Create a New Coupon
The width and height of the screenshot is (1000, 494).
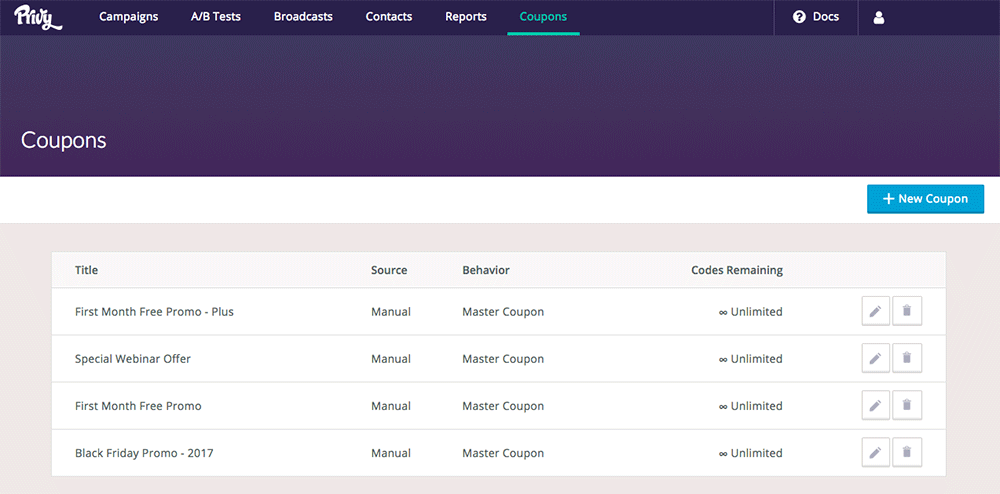[925, 199]
